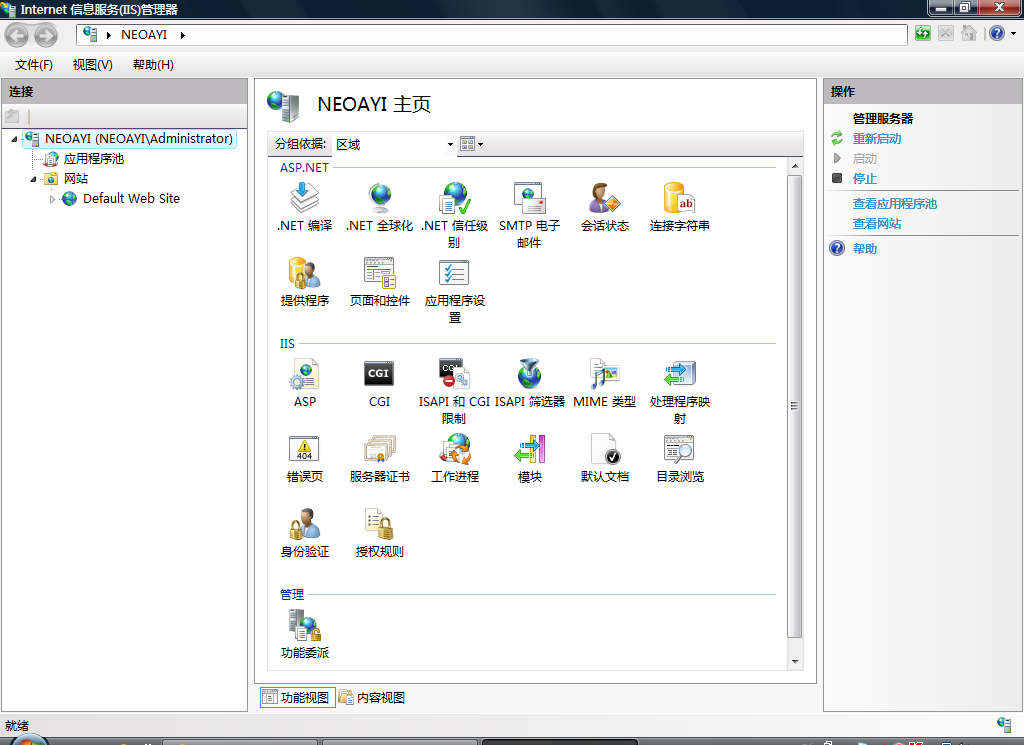Open 提供程序 feature
This screenshot has width=1024, height=745.
304,282
